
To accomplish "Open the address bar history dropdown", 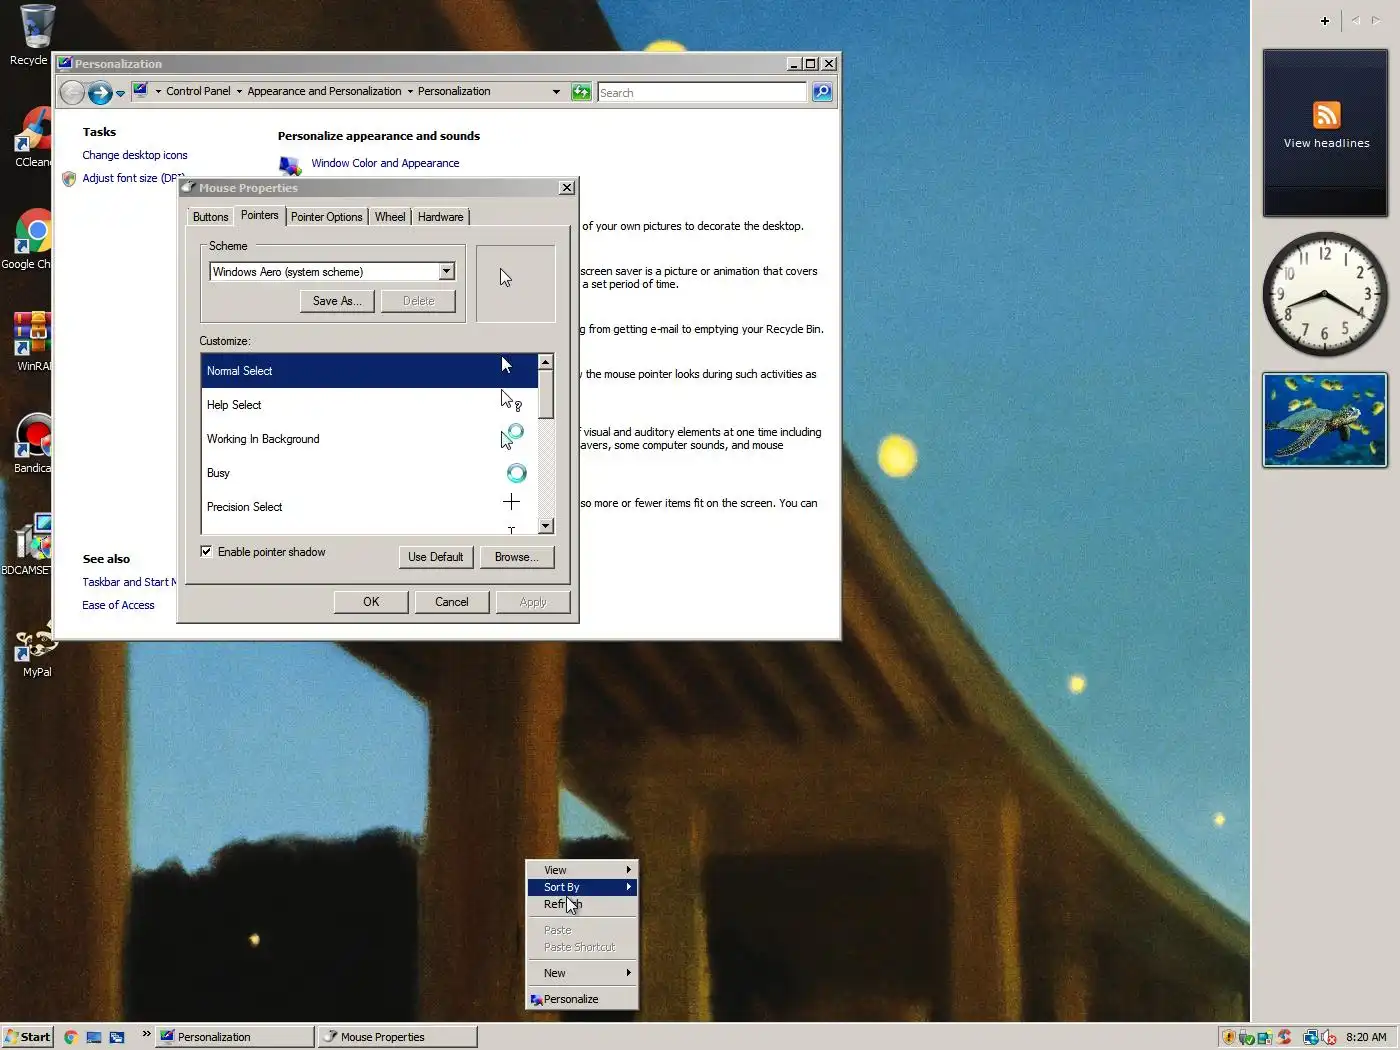I will [x=556, y=91].
